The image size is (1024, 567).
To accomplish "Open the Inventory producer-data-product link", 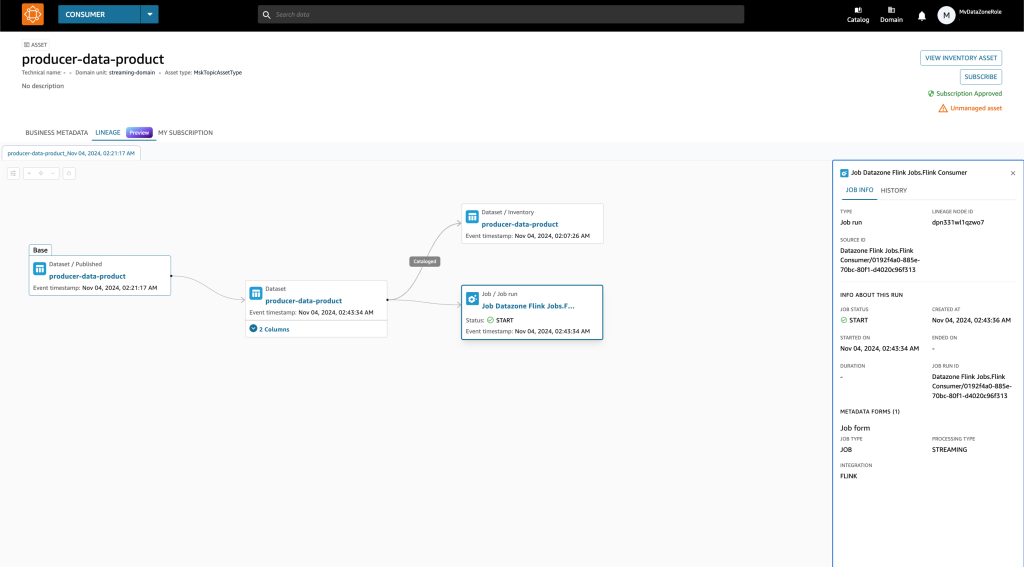I will click(x=519, y=224).
